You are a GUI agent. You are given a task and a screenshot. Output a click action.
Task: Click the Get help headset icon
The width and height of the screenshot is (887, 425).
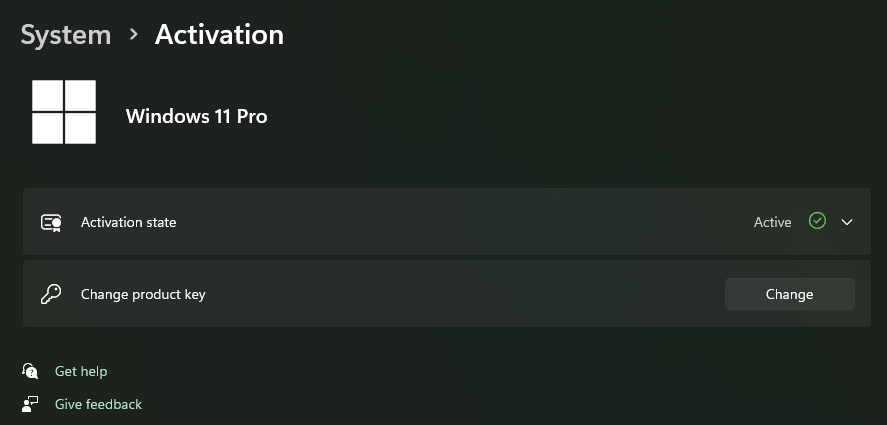coord(31,371)
